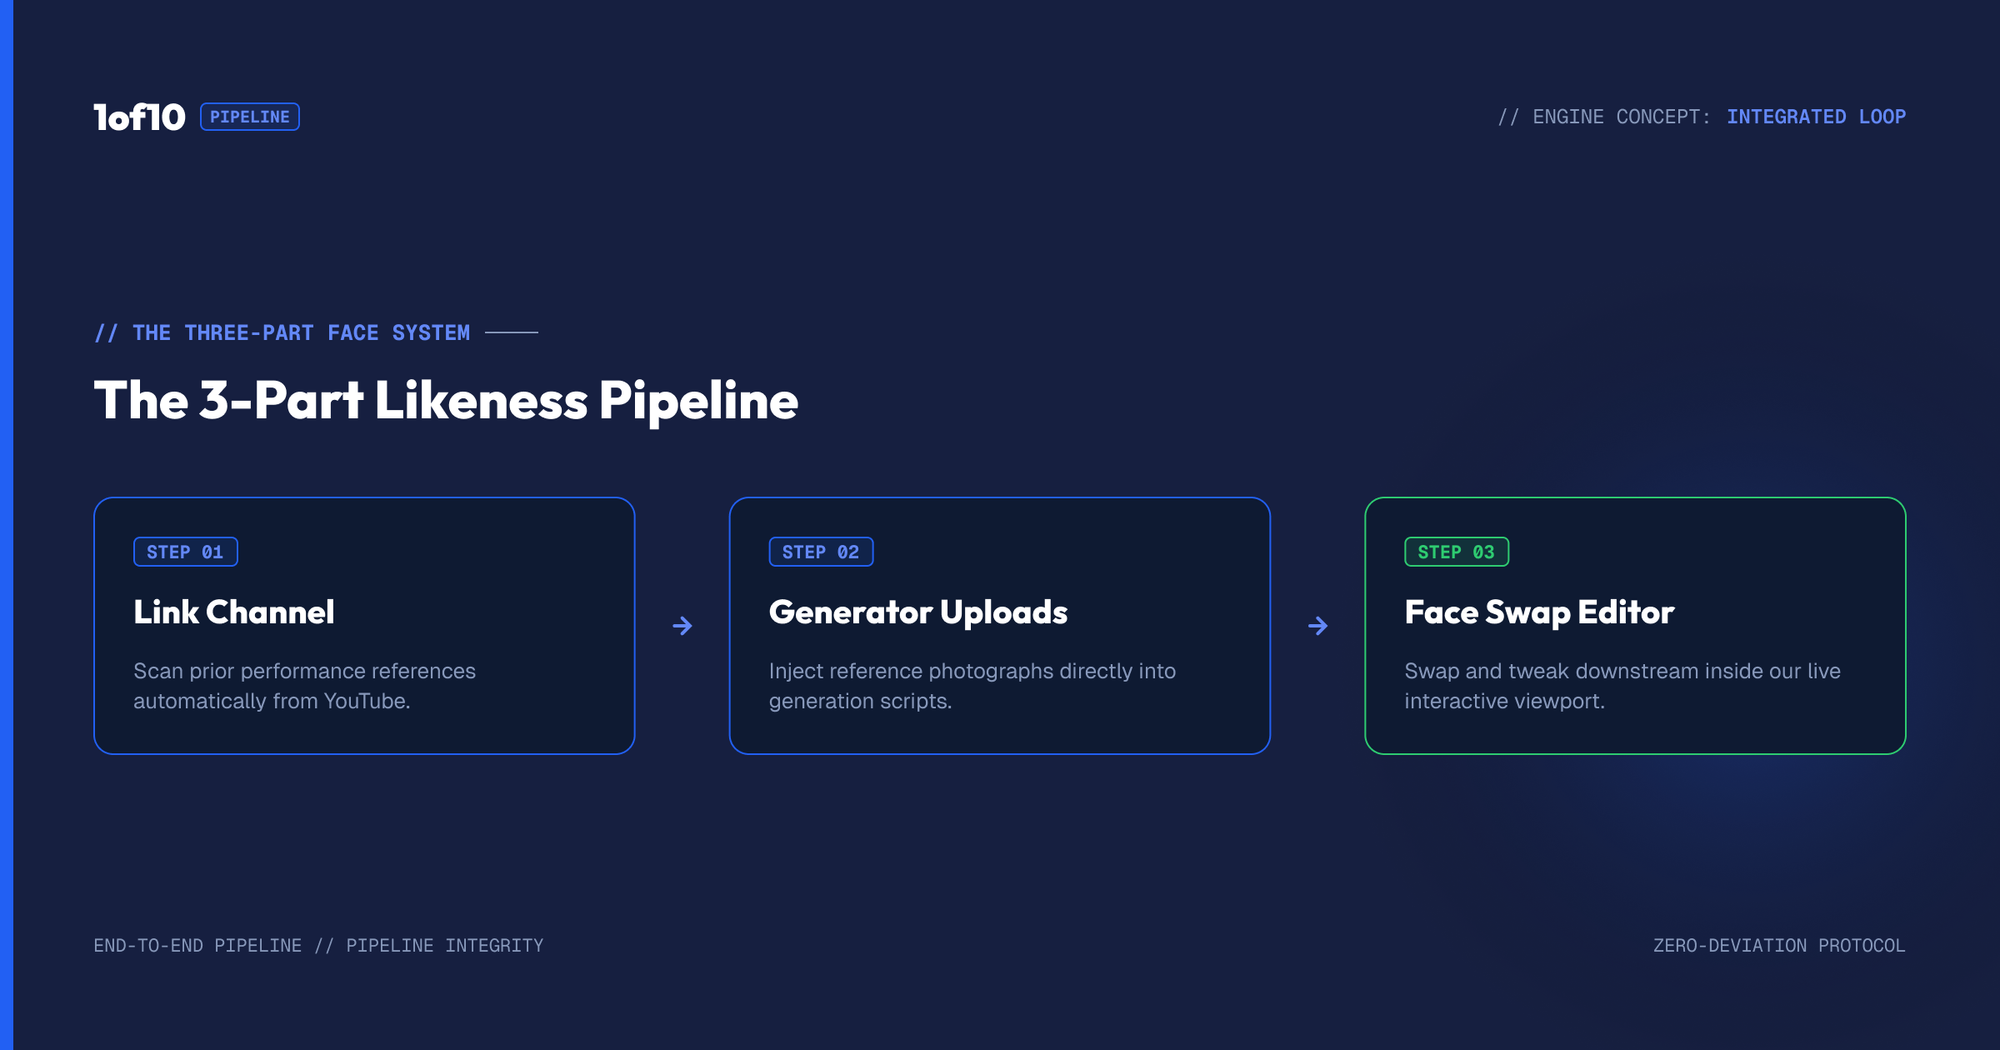Select the green STEP 03 badge

tap(1456, 552)
